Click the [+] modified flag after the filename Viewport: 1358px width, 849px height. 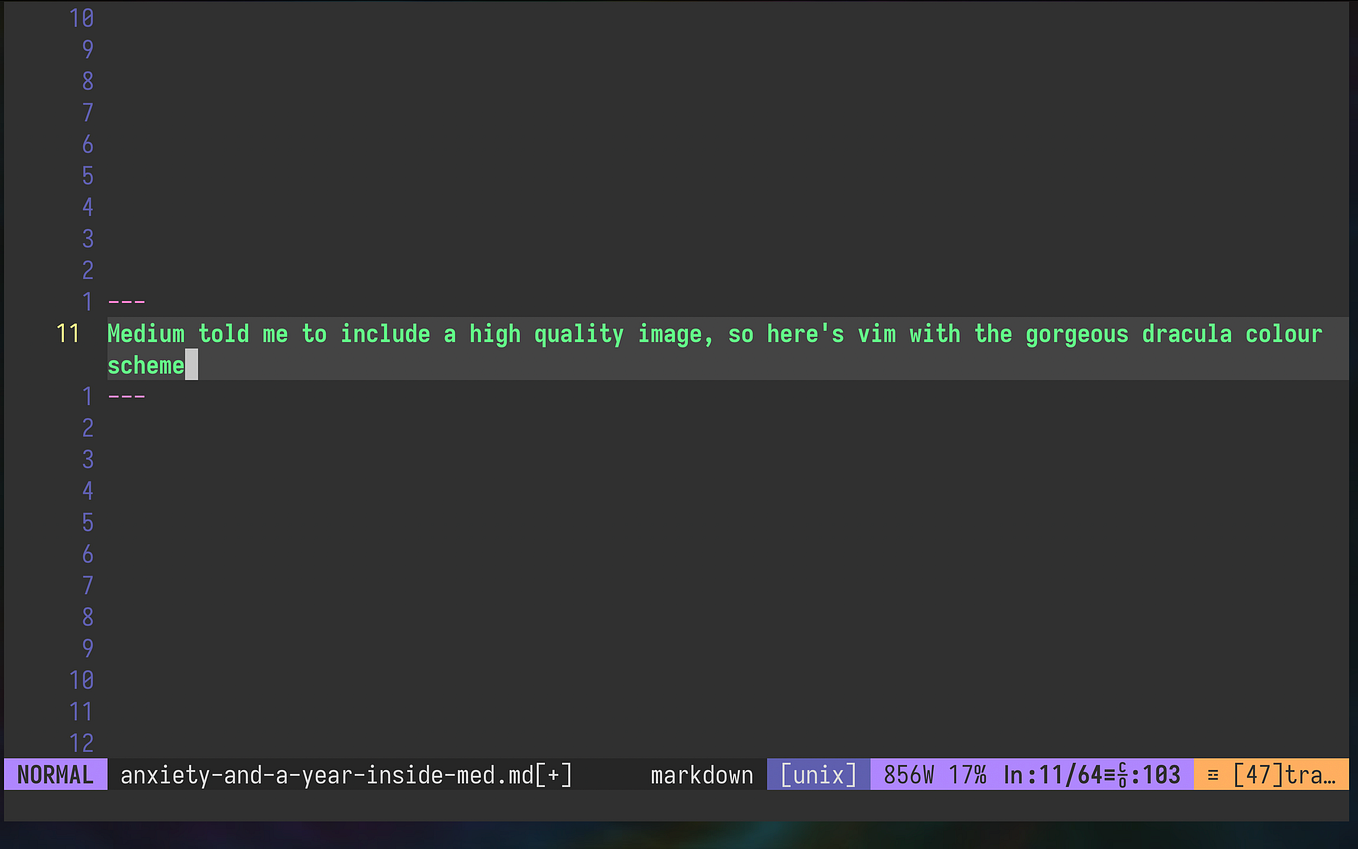[556, 773]
